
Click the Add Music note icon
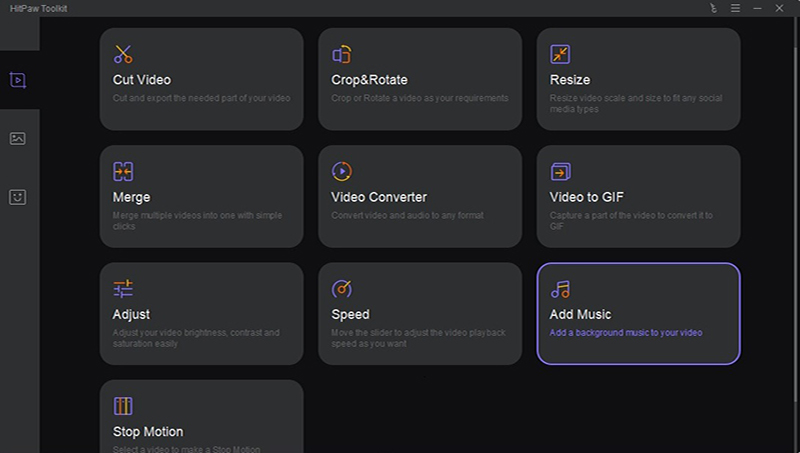560,289
